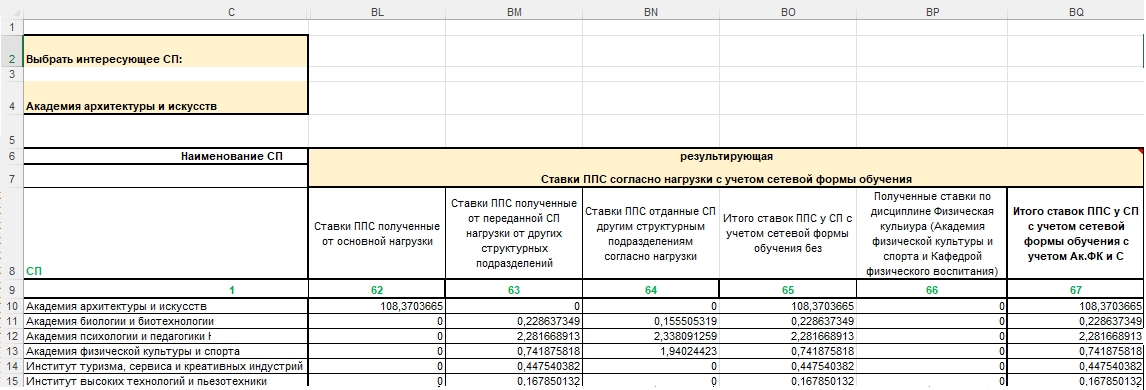This screenshot has width=1146, height=390.
Task: Select 'Итого ставок ППС у СП с учетом Ак.ФК и С' header
Action: [x=1075, y=233]
